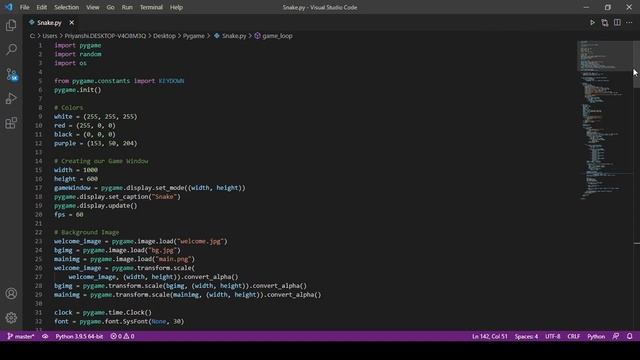Image resolution: width=640 pixels, height=360 pixels.
Task: Expand Snake.py breadcrumb file
Action: pos(230,36)
